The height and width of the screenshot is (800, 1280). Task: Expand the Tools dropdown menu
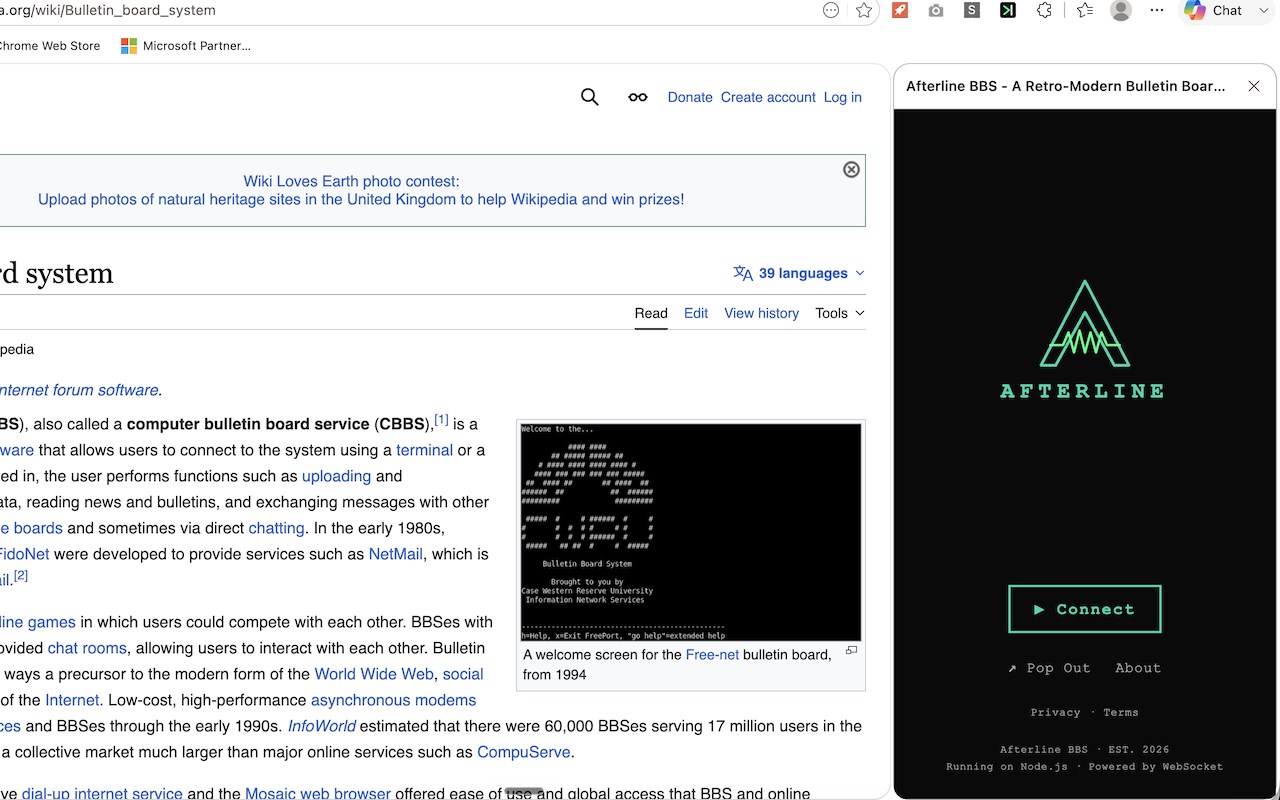[840, 313]
